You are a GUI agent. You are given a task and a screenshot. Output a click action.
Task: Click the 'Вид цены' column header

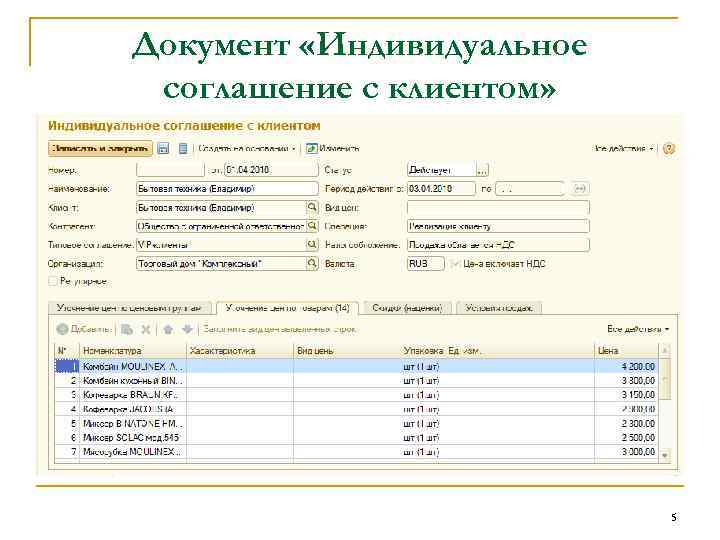point(347,351)
